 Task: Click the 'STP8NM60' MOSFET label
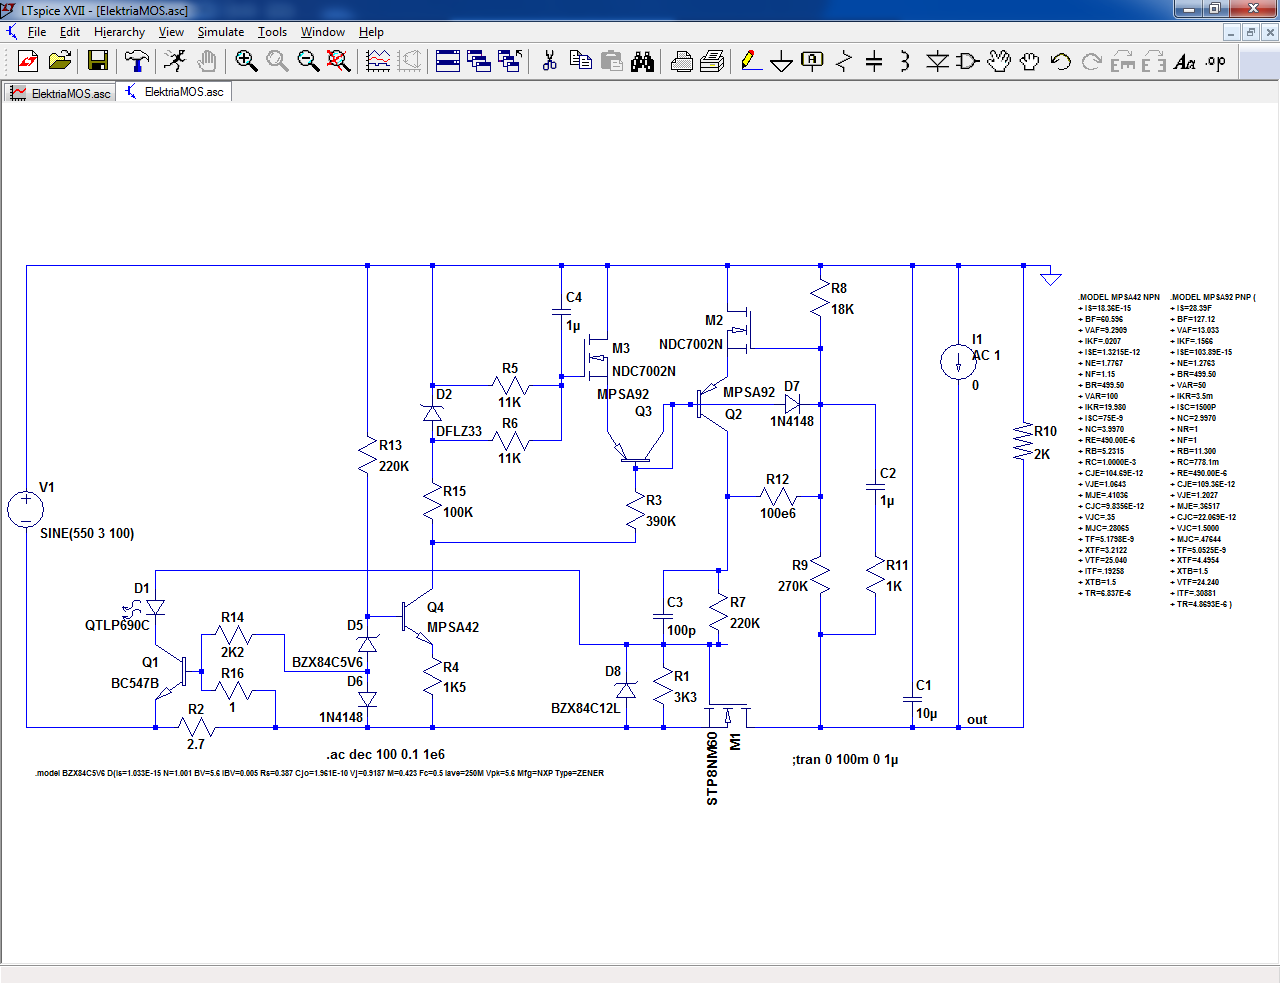(712, 768)
